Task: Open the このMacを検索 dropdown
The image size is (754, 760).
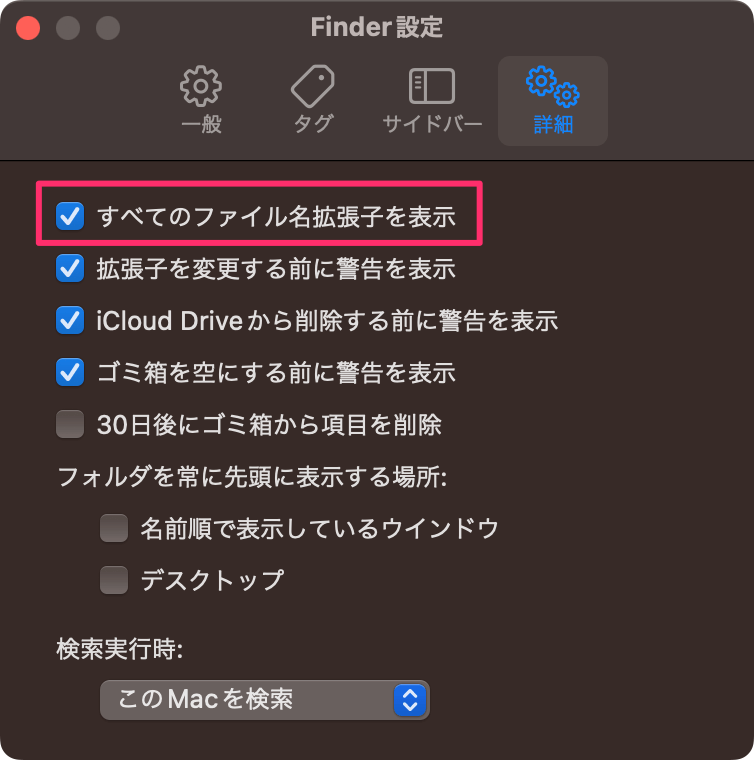Action: click(x=265, y=700)
